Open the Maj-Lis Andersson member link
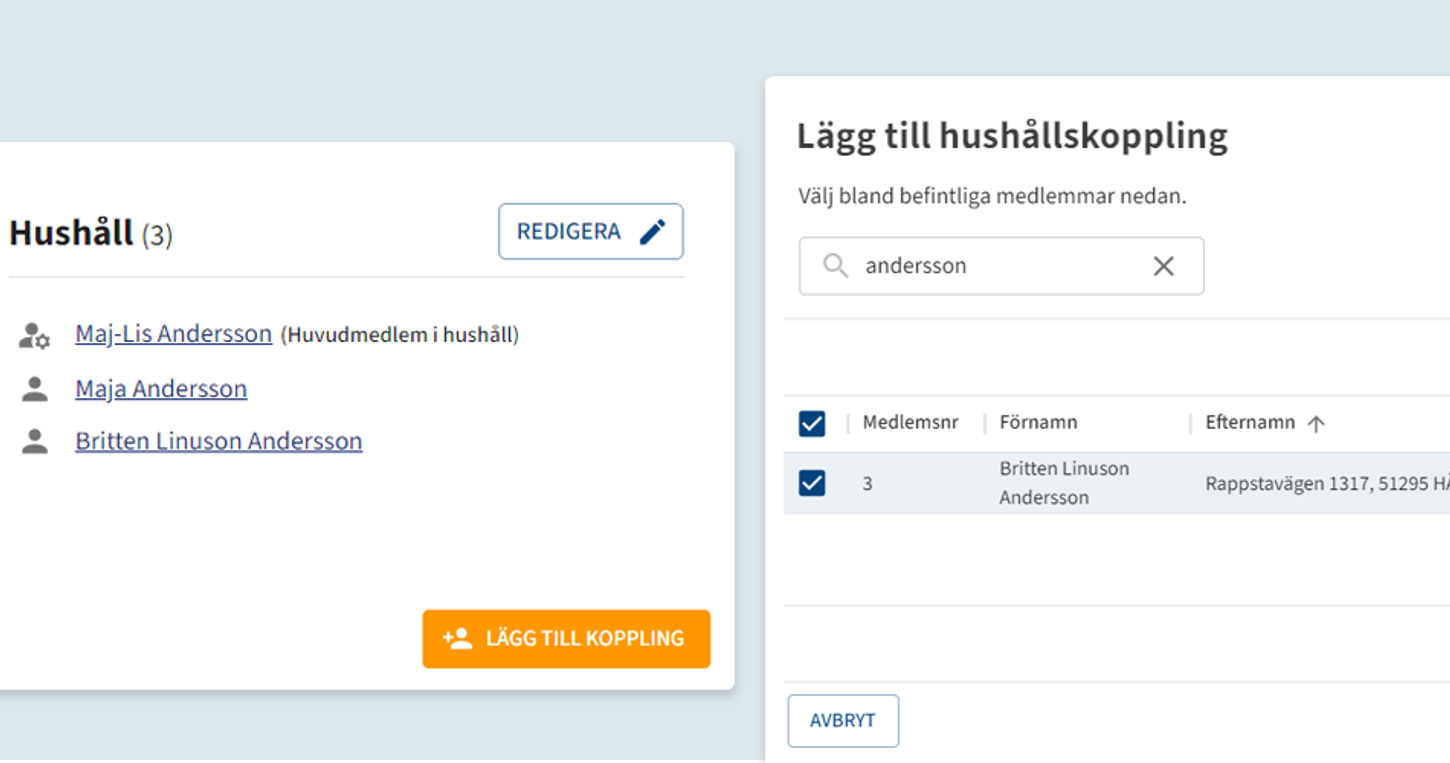Screen dimensions: 1450x763 (173, 334)
